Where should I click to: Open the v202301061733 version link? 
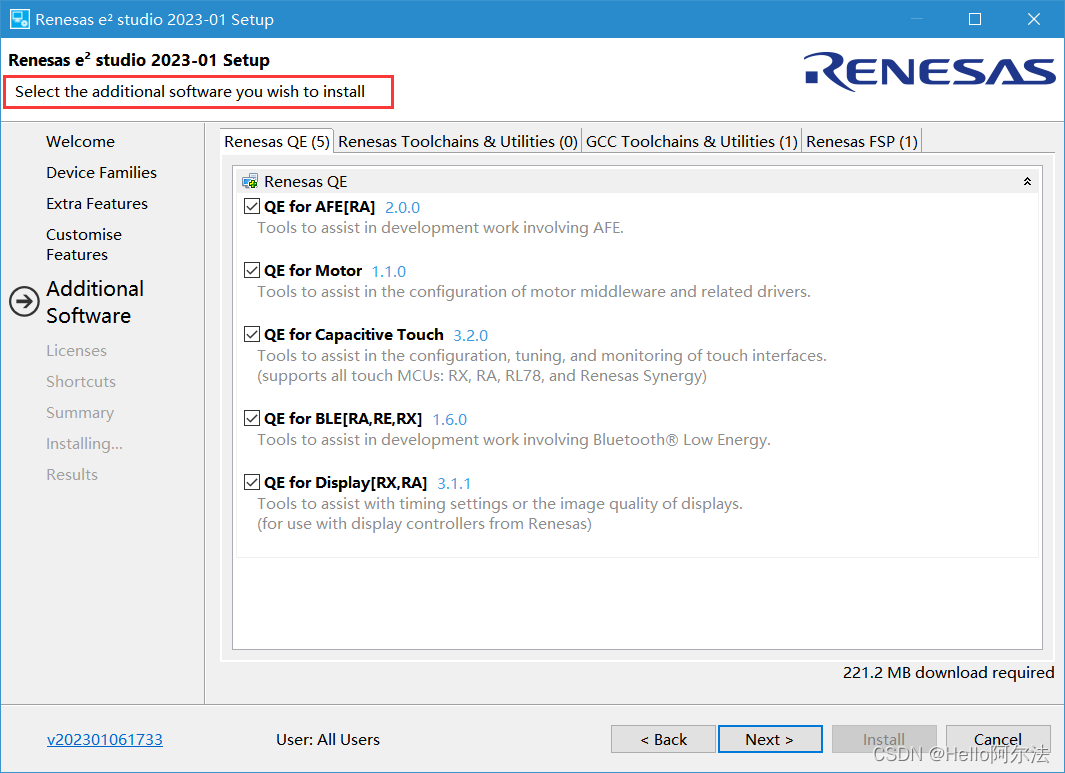pos(105,739)
